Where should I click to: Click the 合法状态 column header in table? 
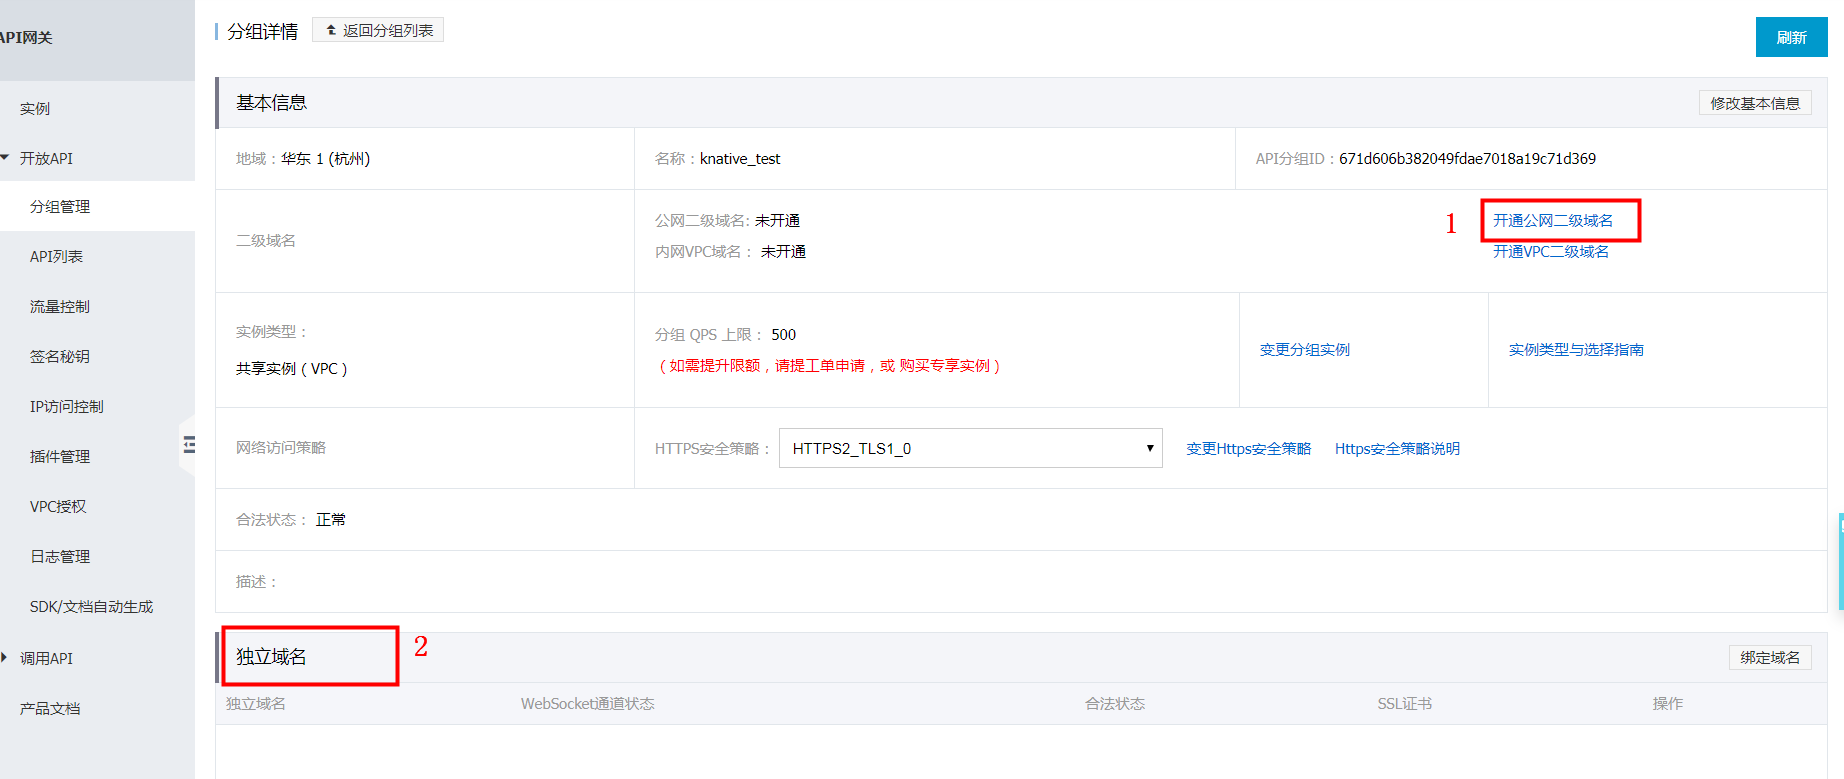[x=1115, y=703]
